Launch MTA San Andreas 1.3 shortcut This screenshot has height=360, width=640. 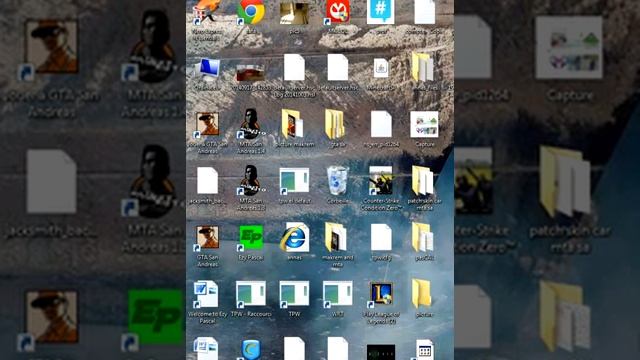click(x=251, y=181)
